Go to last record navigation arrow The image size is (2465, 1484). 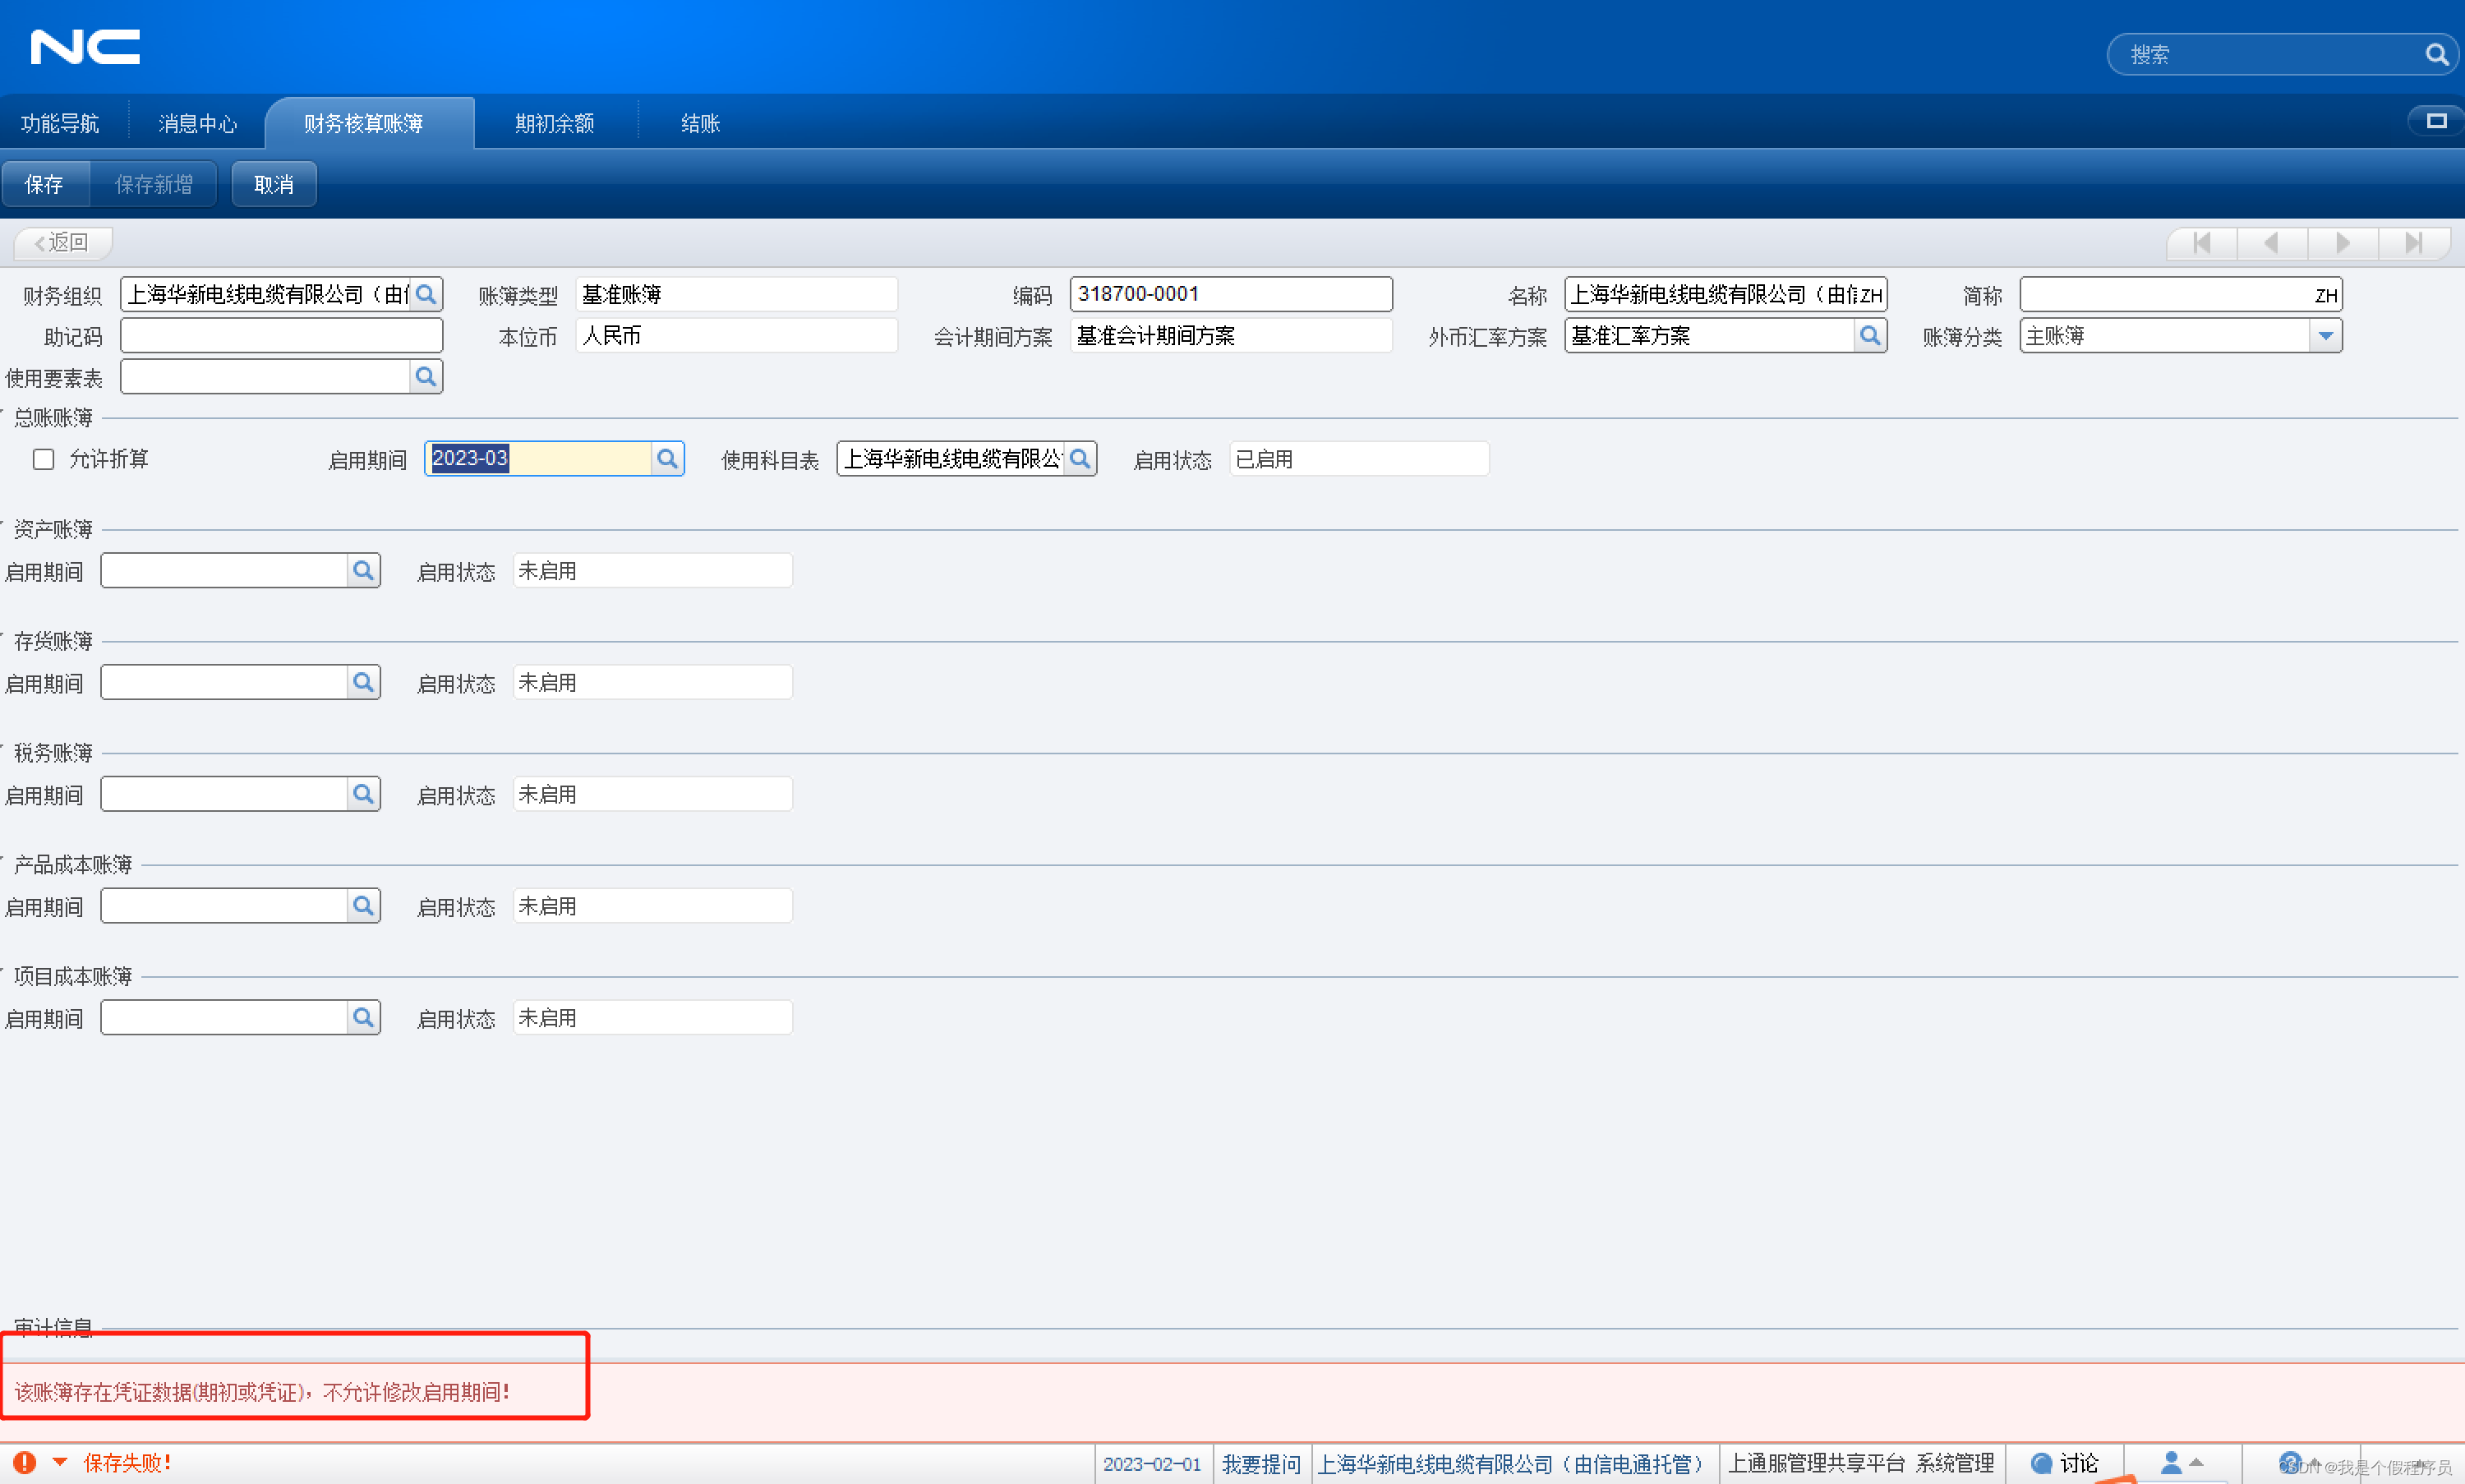coord(2413,243)
